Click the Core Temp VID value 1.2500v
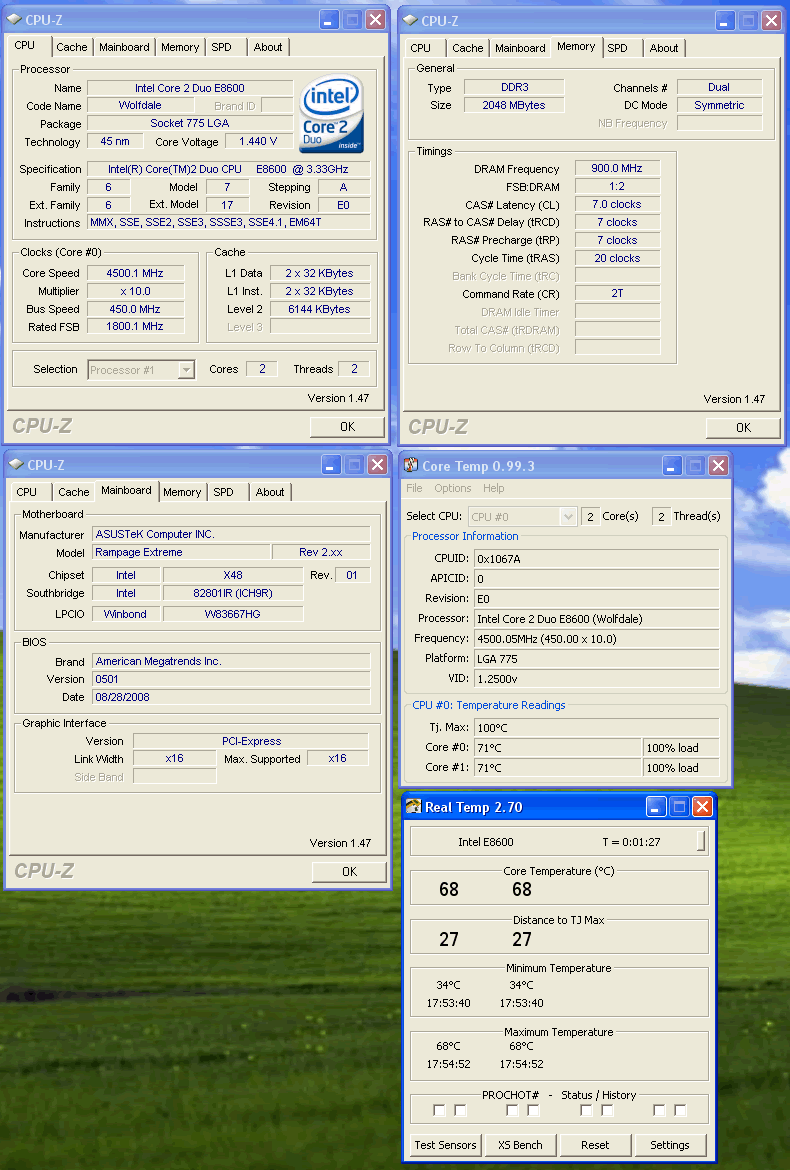This screenshot has width=790, height=1170. 597,679
